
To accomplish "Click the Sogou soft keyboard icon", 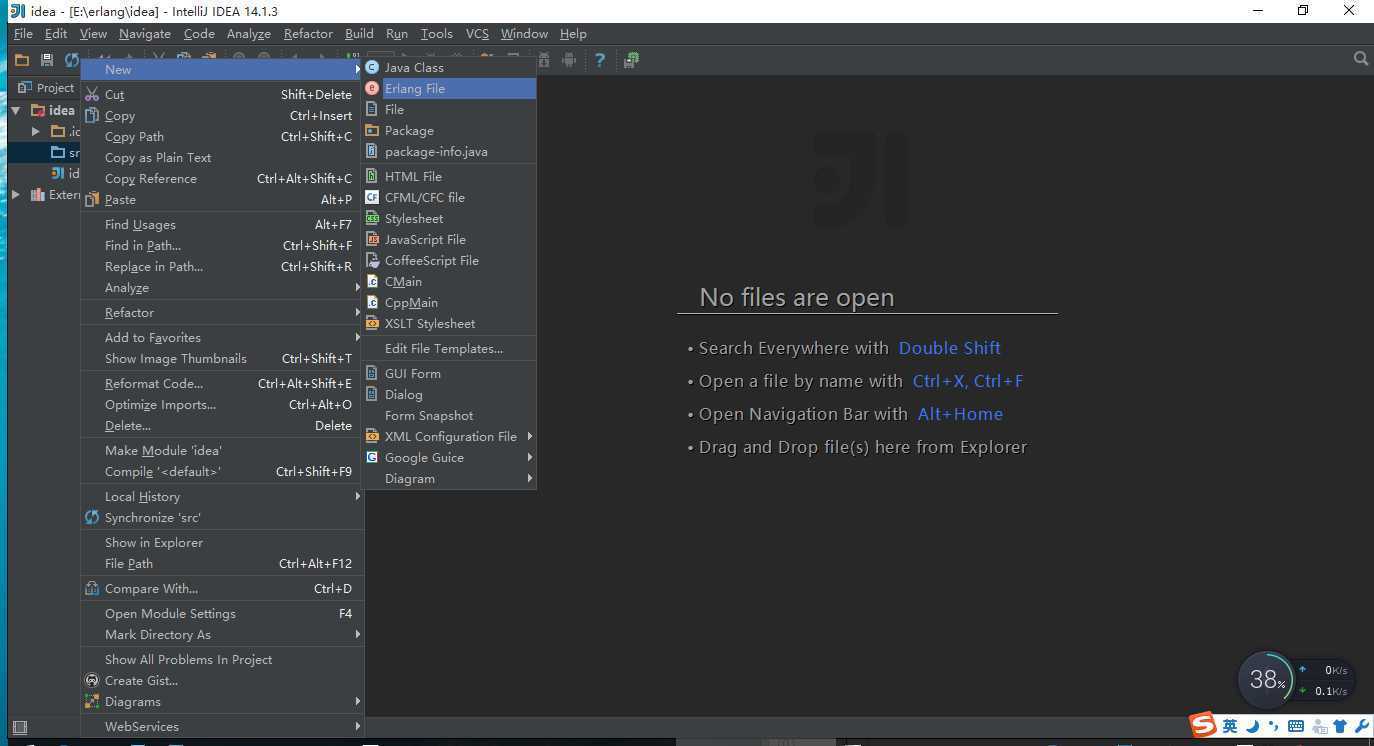I will 1296,726.
